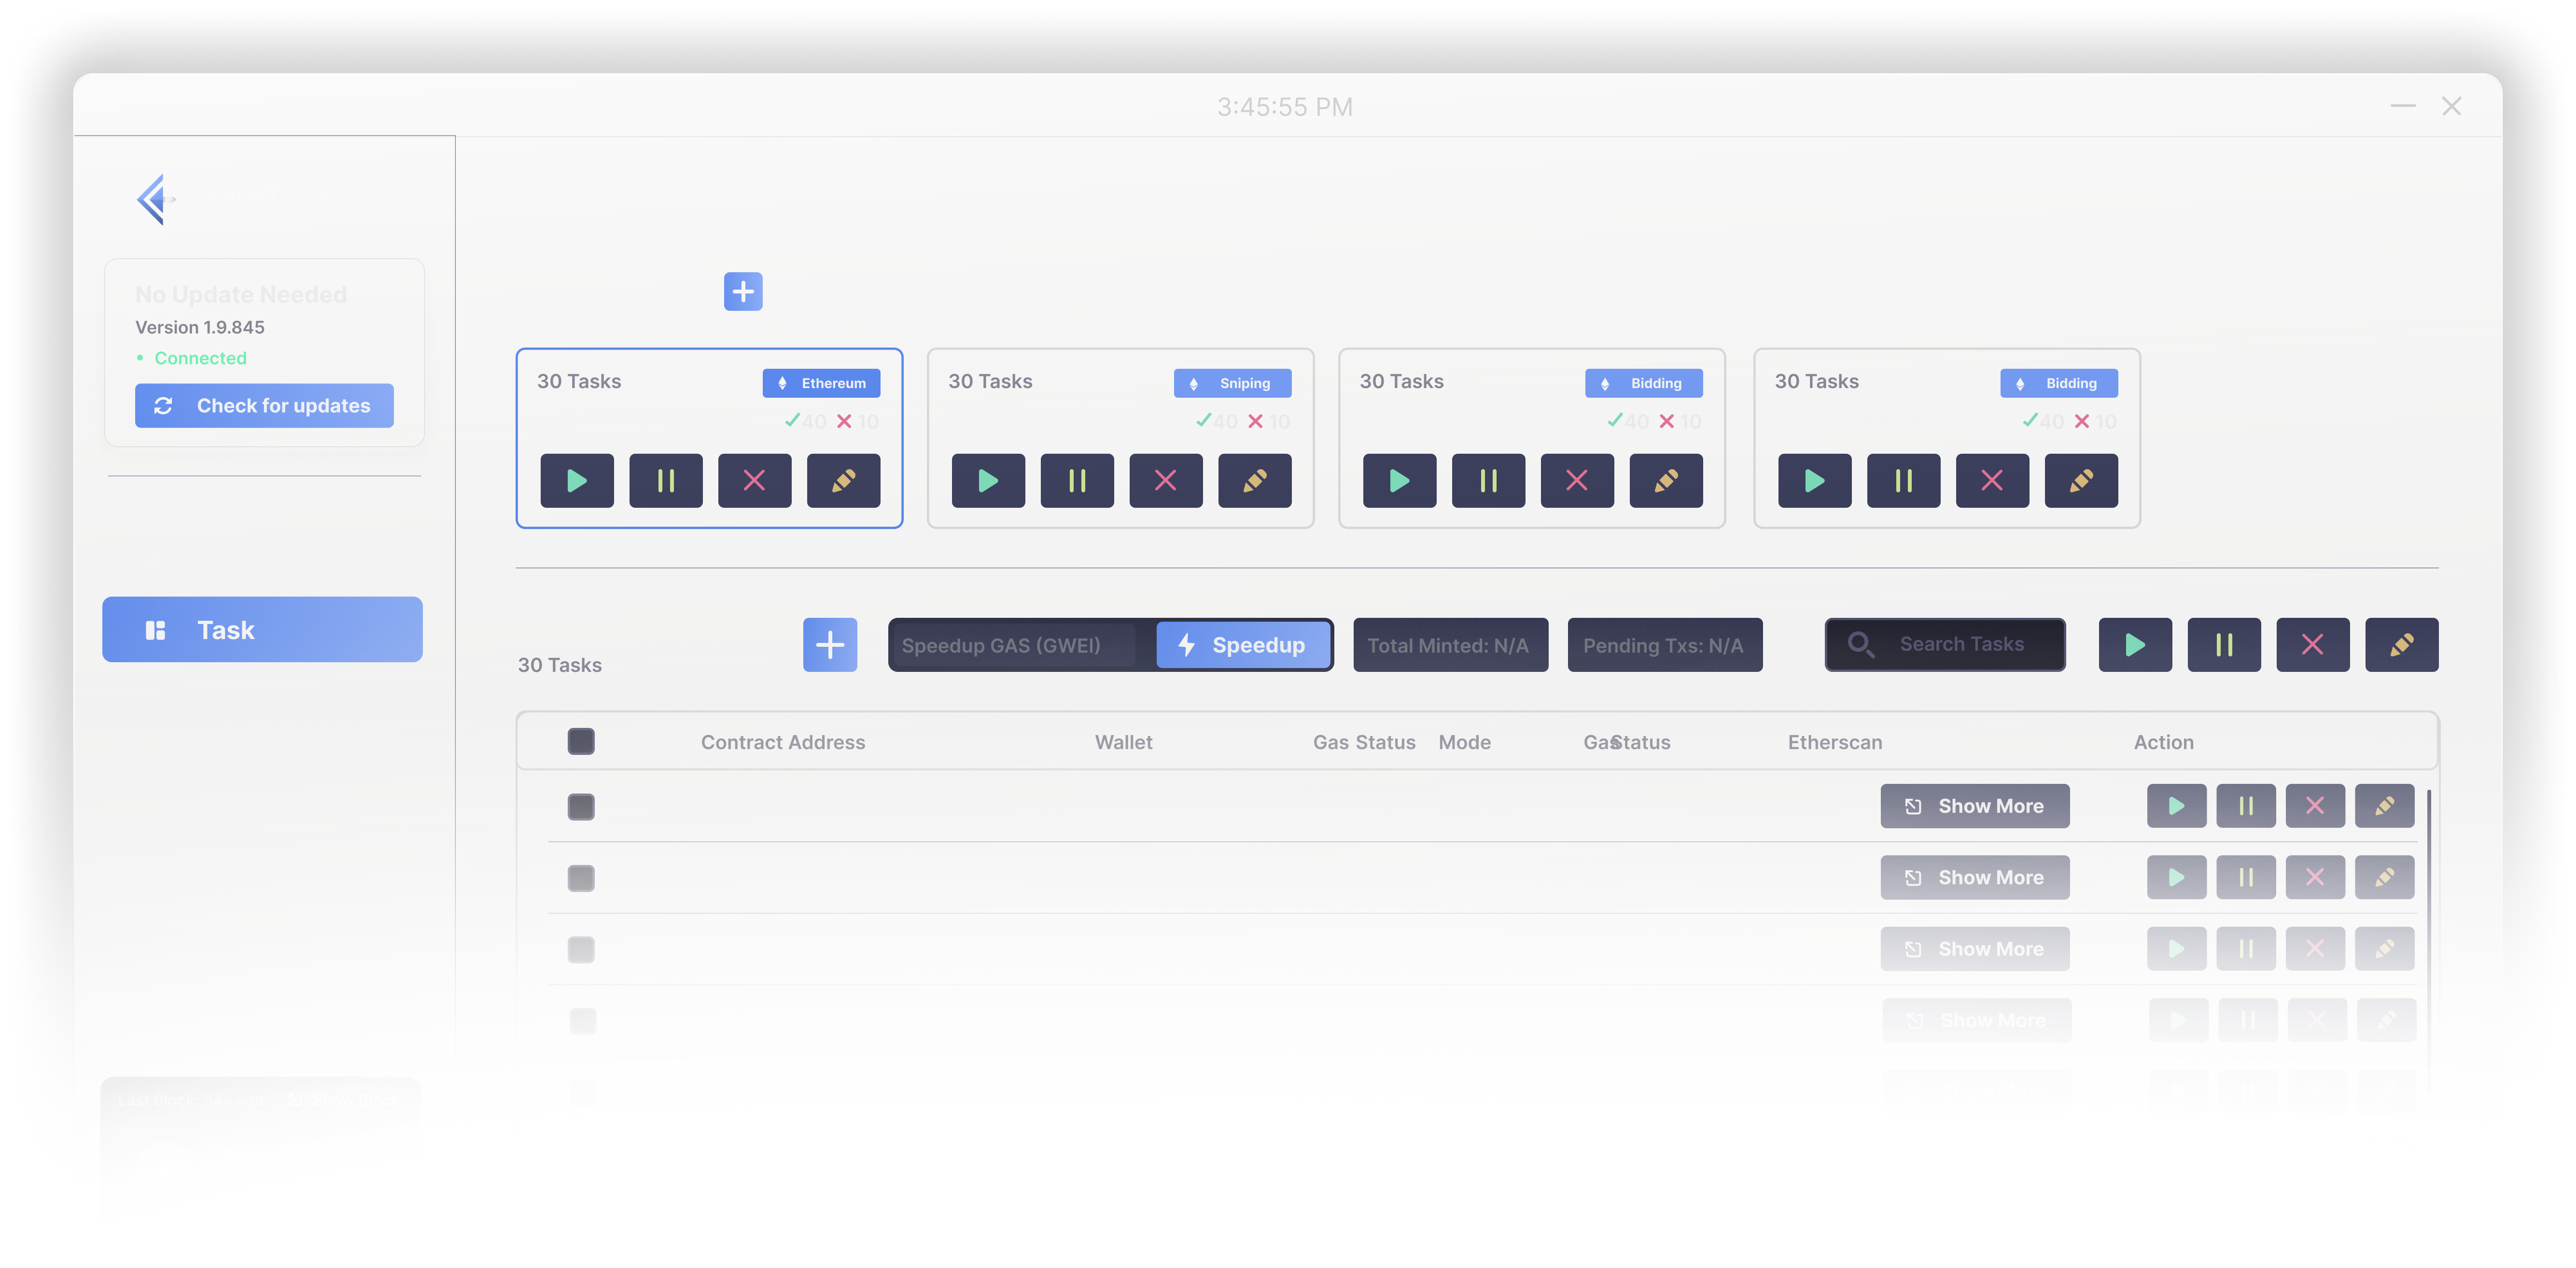Start tasks in the Ethereum group card
The width and height of the screenshot is (2576, 1268).
click(577, 481)
